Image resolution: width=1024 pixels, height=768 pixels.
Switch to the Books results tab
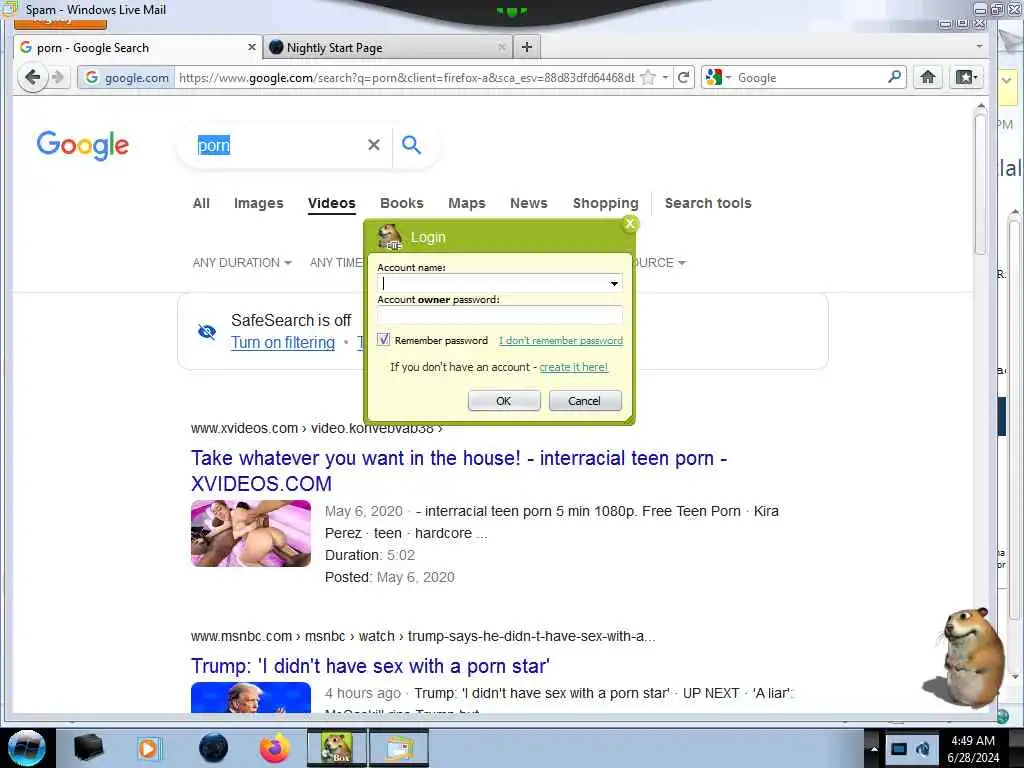(402, 203)
